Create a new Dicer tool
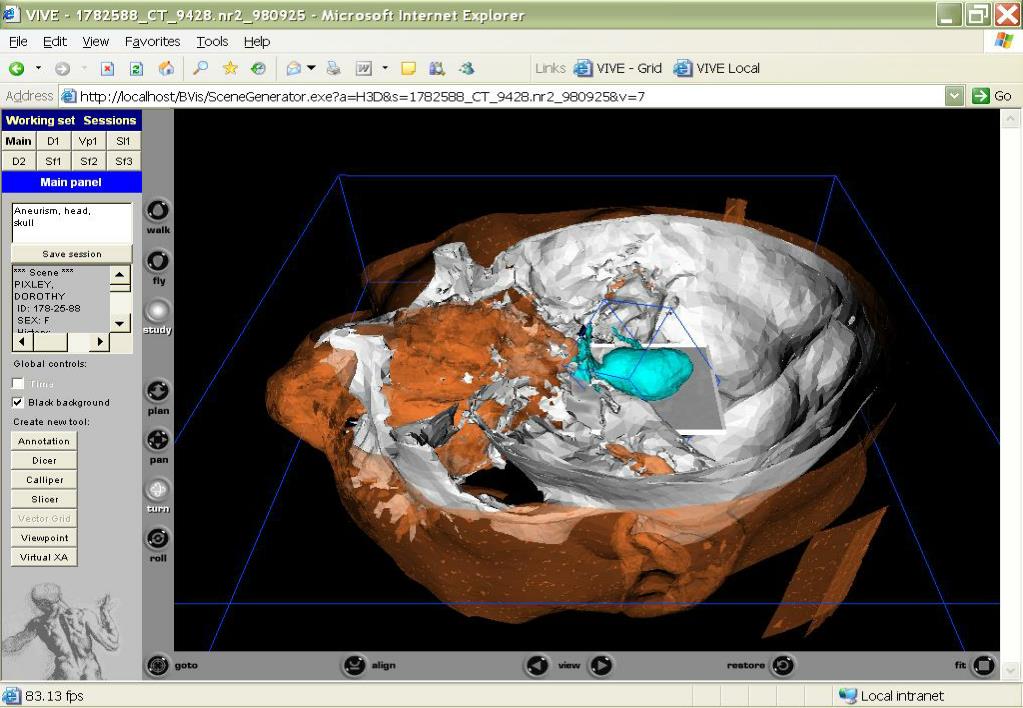The height and width of the screenshot is (708, 1023). (44, 461)
